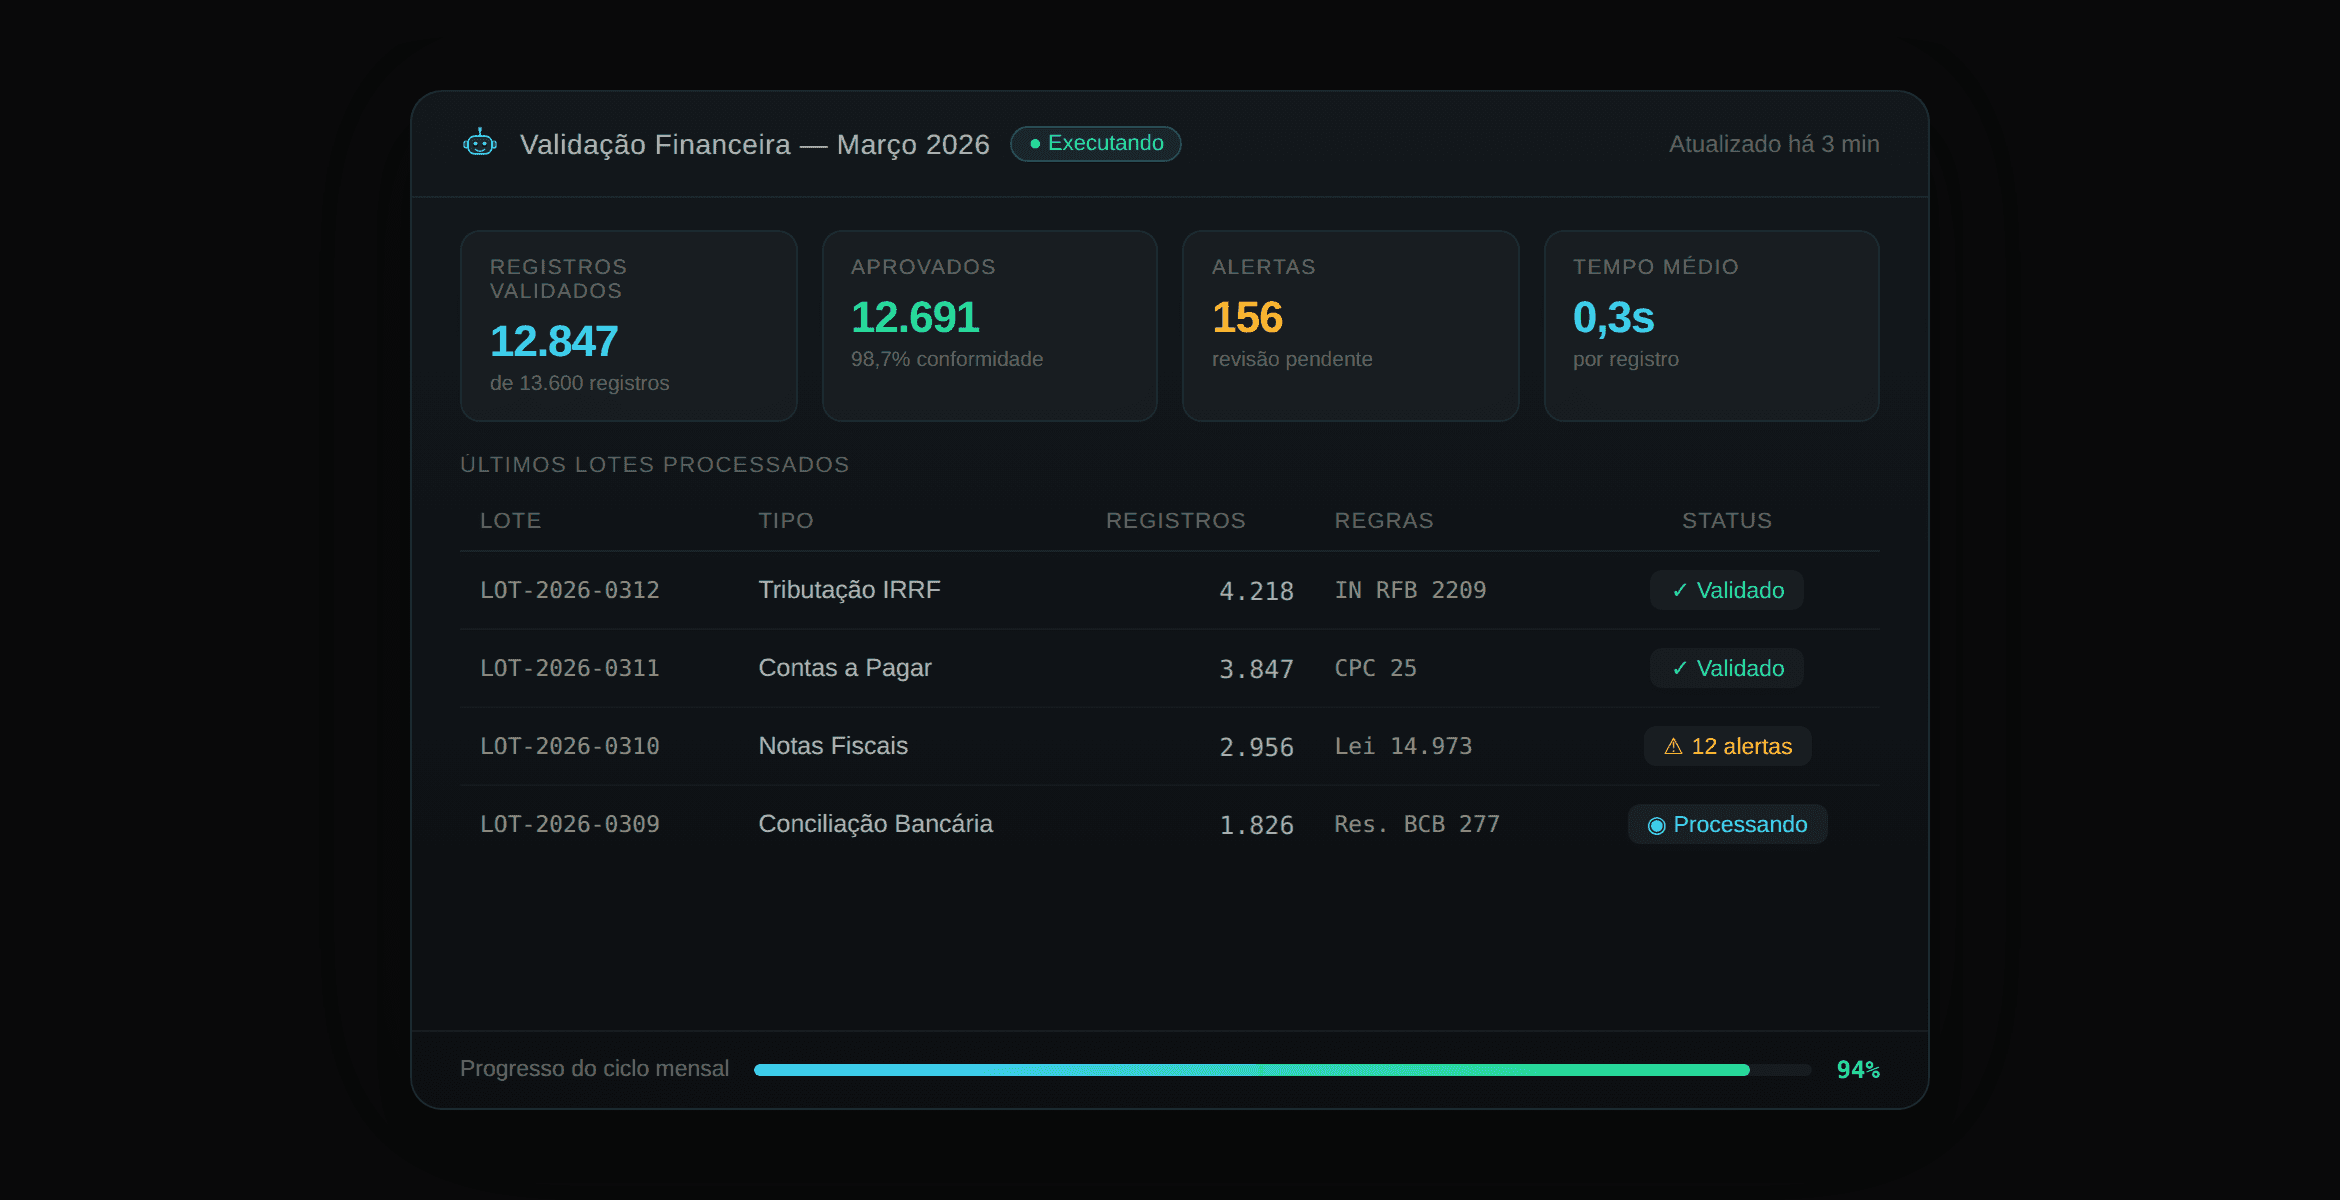Open the 12 alertas warning badge
Screen dimensions: 2340x1200
coord(1727,746)
